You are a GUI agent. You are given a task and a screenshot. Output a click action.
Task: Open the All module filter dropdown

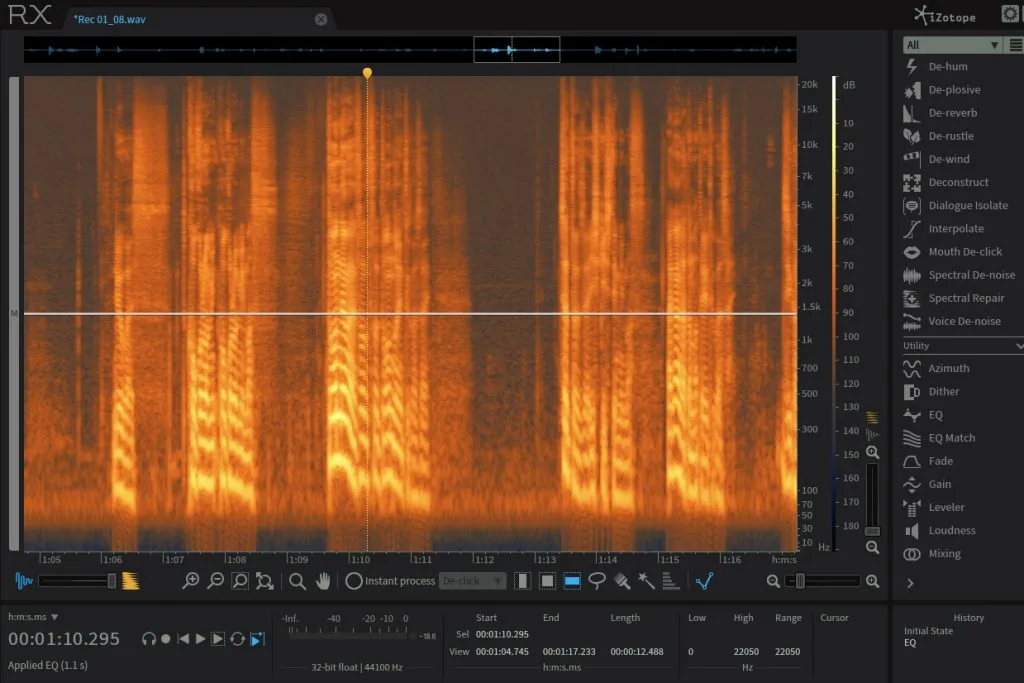952,45
